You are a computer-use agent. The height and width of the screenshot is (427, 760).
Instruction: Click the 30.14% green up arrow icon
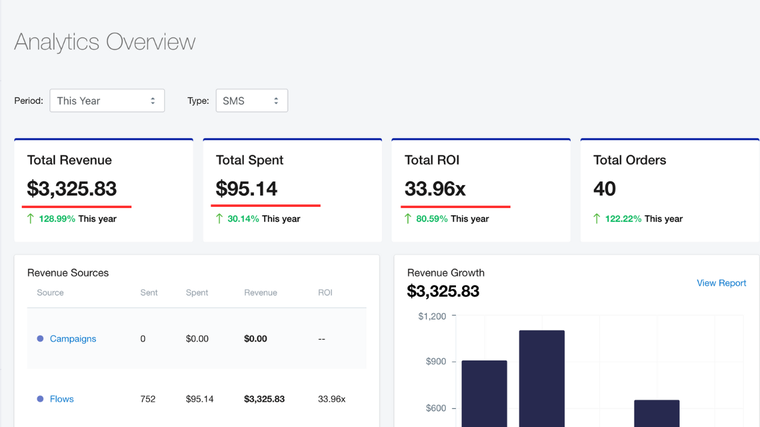click(219, 219)
